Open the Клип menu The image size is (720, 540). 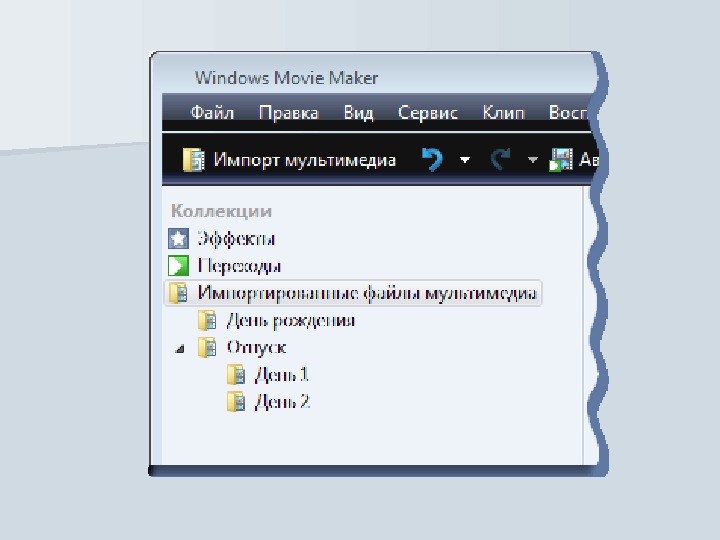click(x=503, y=112)
